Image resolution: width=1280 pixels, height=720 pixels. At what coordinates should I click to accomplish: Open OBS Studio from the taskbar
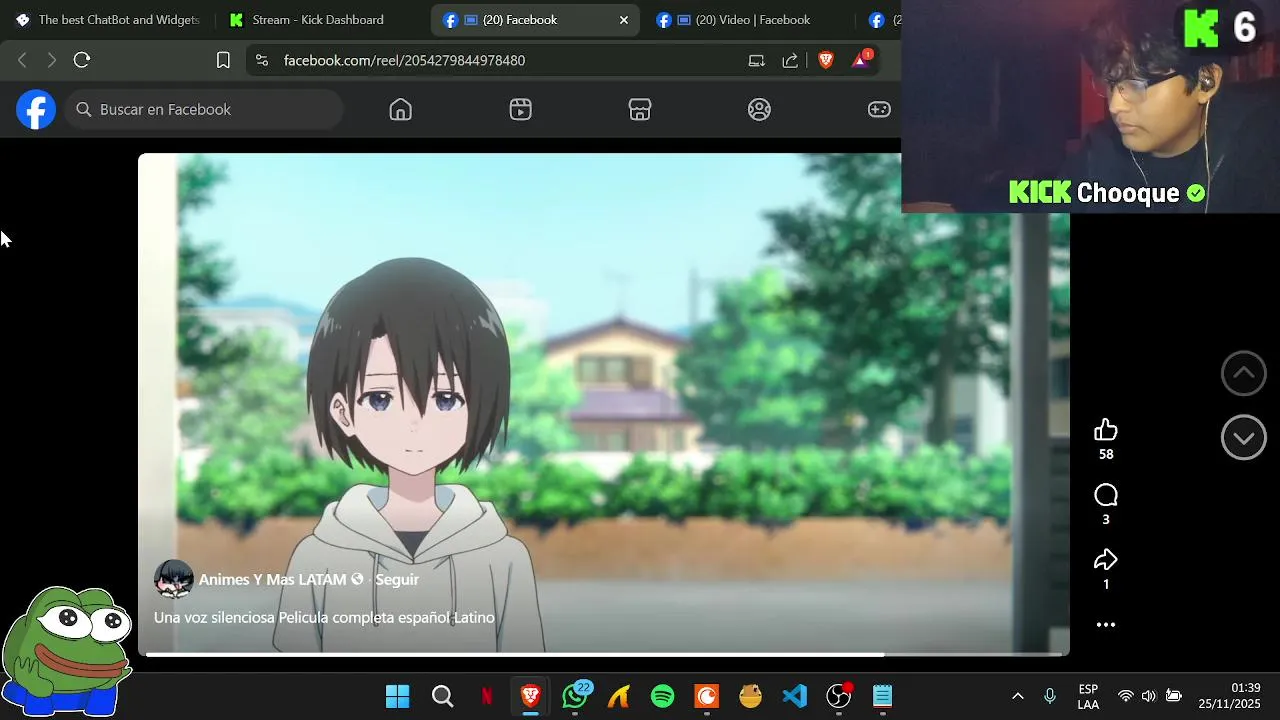pyautogui.click(x=839, y=696)
